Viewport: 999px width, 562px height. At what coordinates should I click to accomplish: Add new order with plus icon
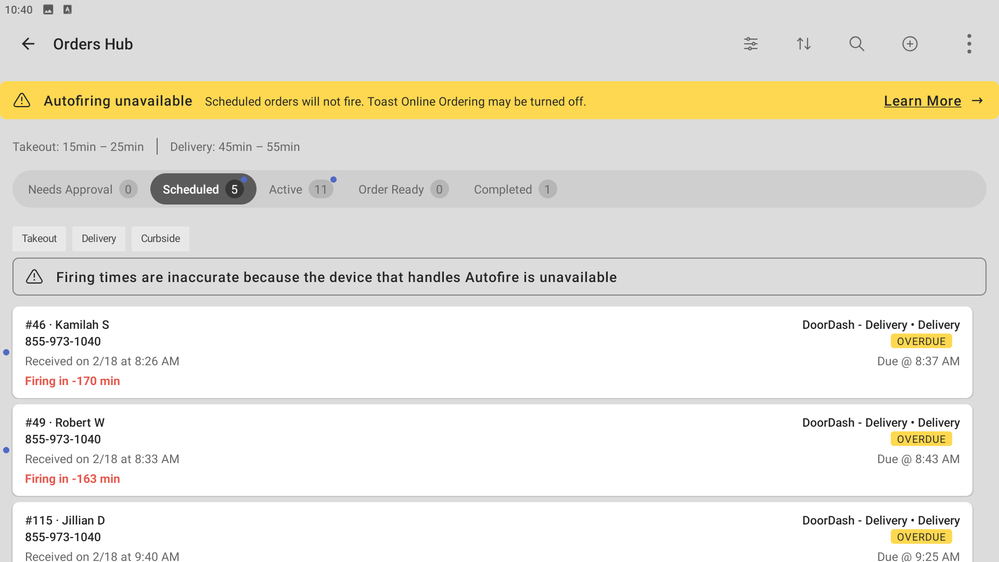pos(910,44)
